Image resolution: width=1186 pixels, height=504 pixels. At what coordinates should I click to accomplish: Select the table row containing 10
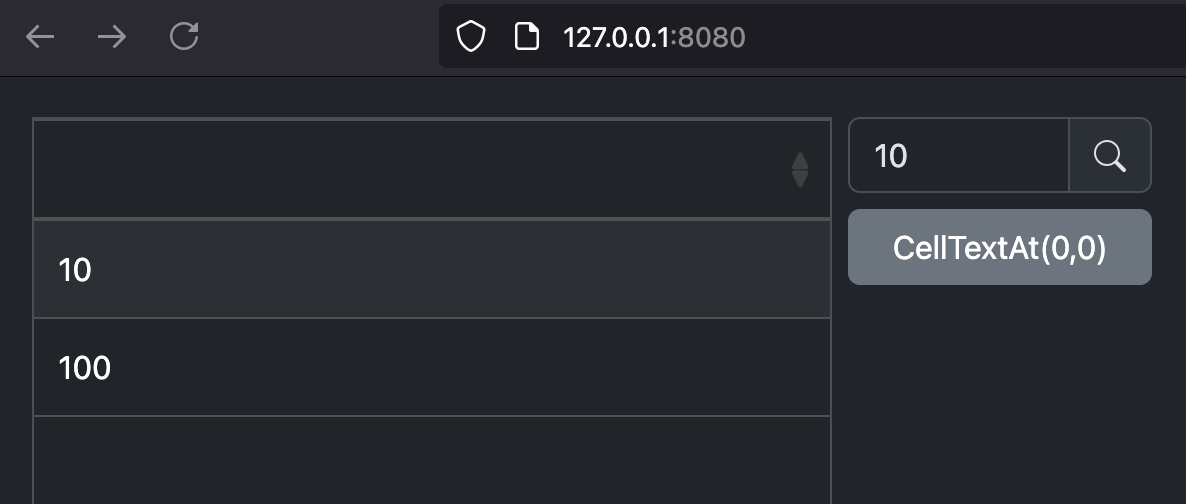click(432, 269)
